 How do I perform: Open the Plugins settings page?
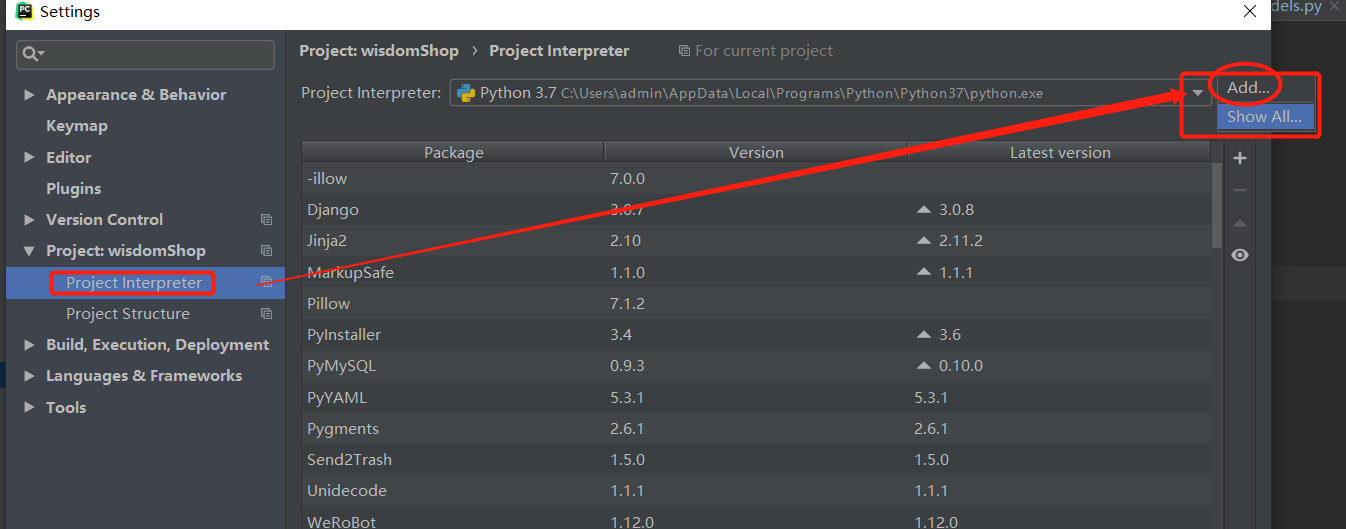(x=74, y=189)
